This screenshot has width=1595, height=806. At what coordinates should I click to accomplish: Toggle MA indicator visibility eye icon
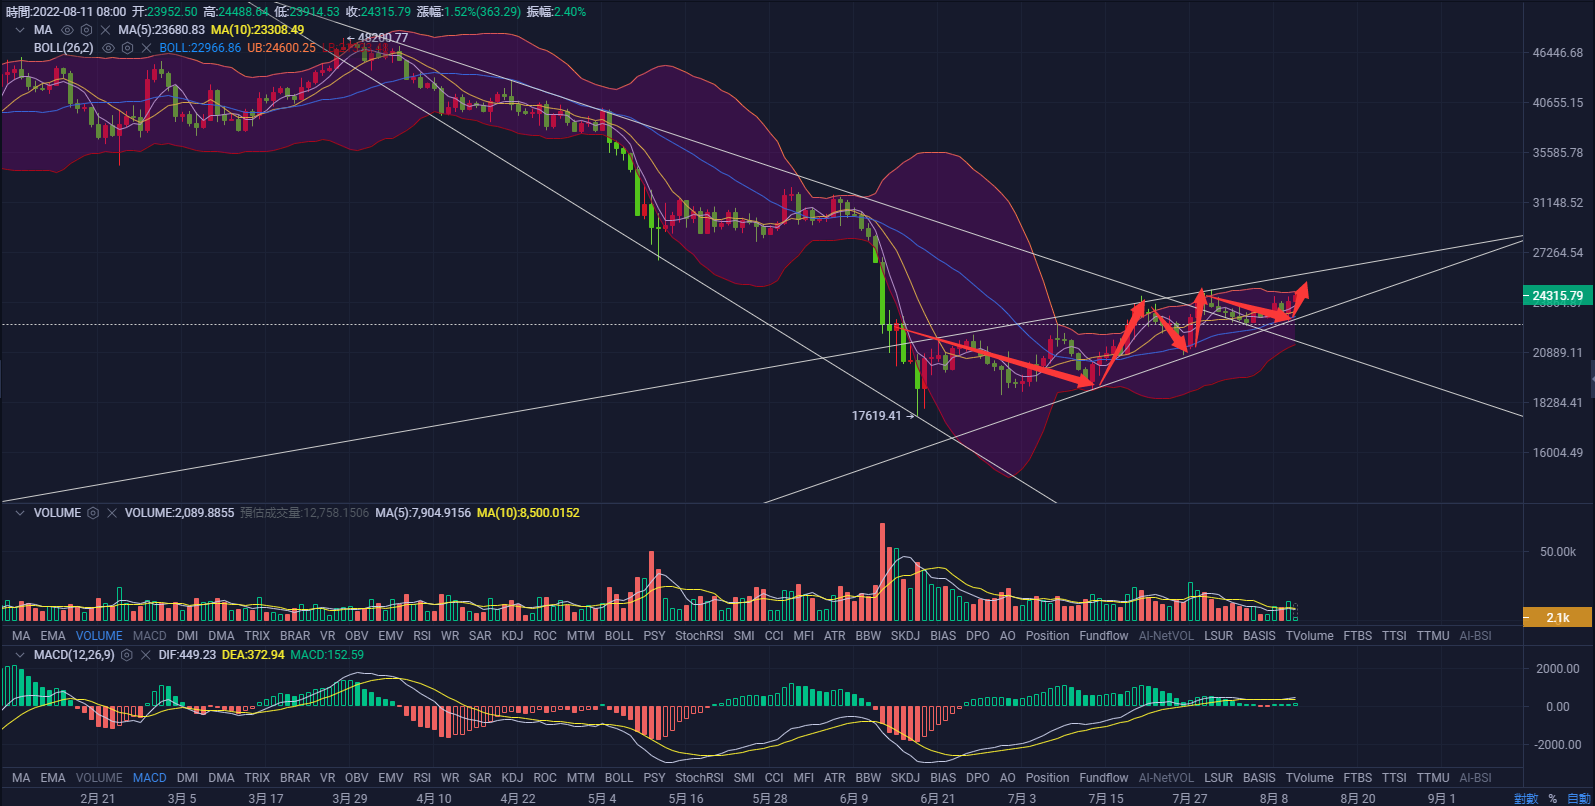pyautogui.click(x=67, y=30)
